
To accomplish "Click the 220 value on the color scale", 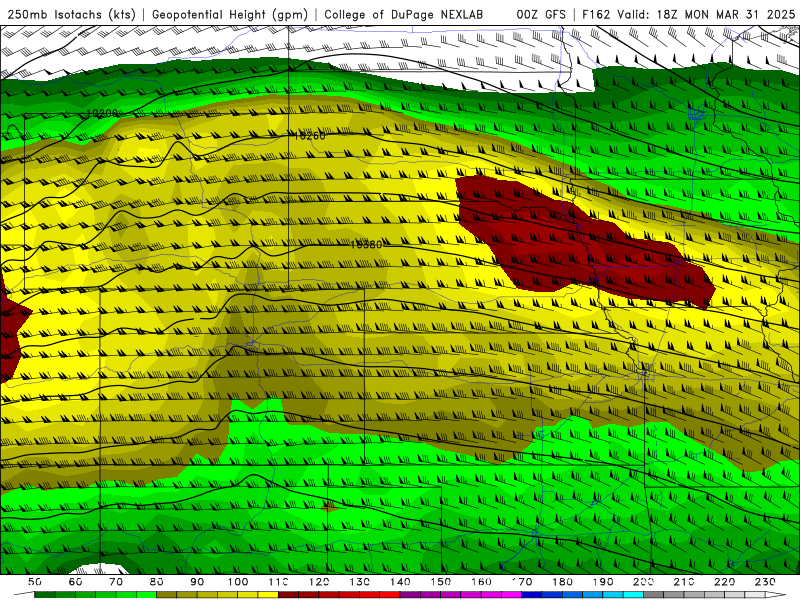I will 724,582.
